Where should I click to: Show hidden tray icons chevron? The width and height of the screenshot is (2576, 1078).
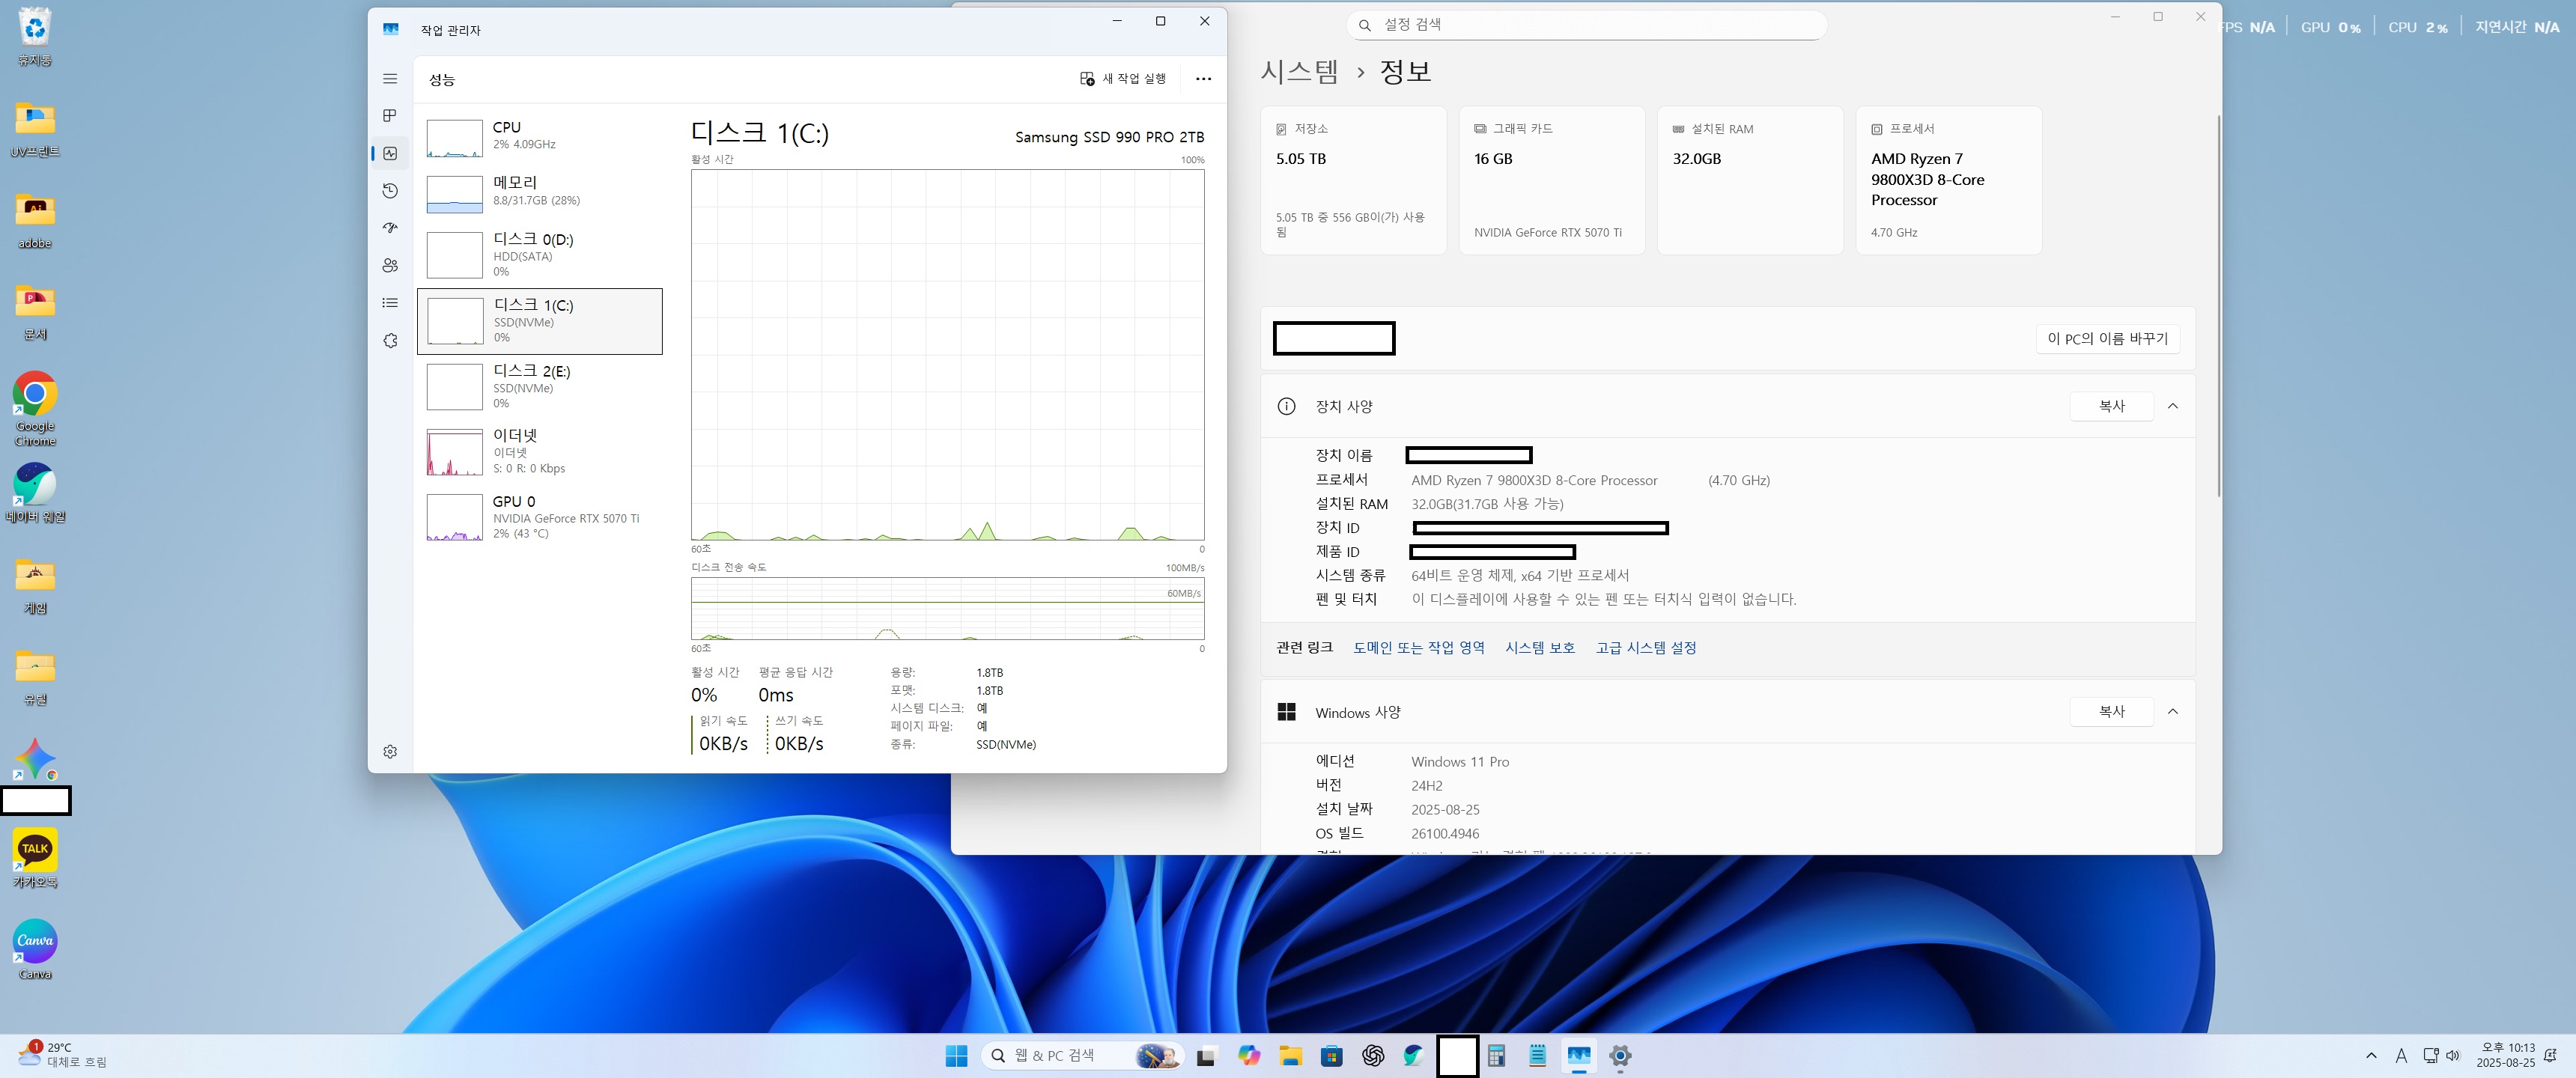click(2371, 1056)
